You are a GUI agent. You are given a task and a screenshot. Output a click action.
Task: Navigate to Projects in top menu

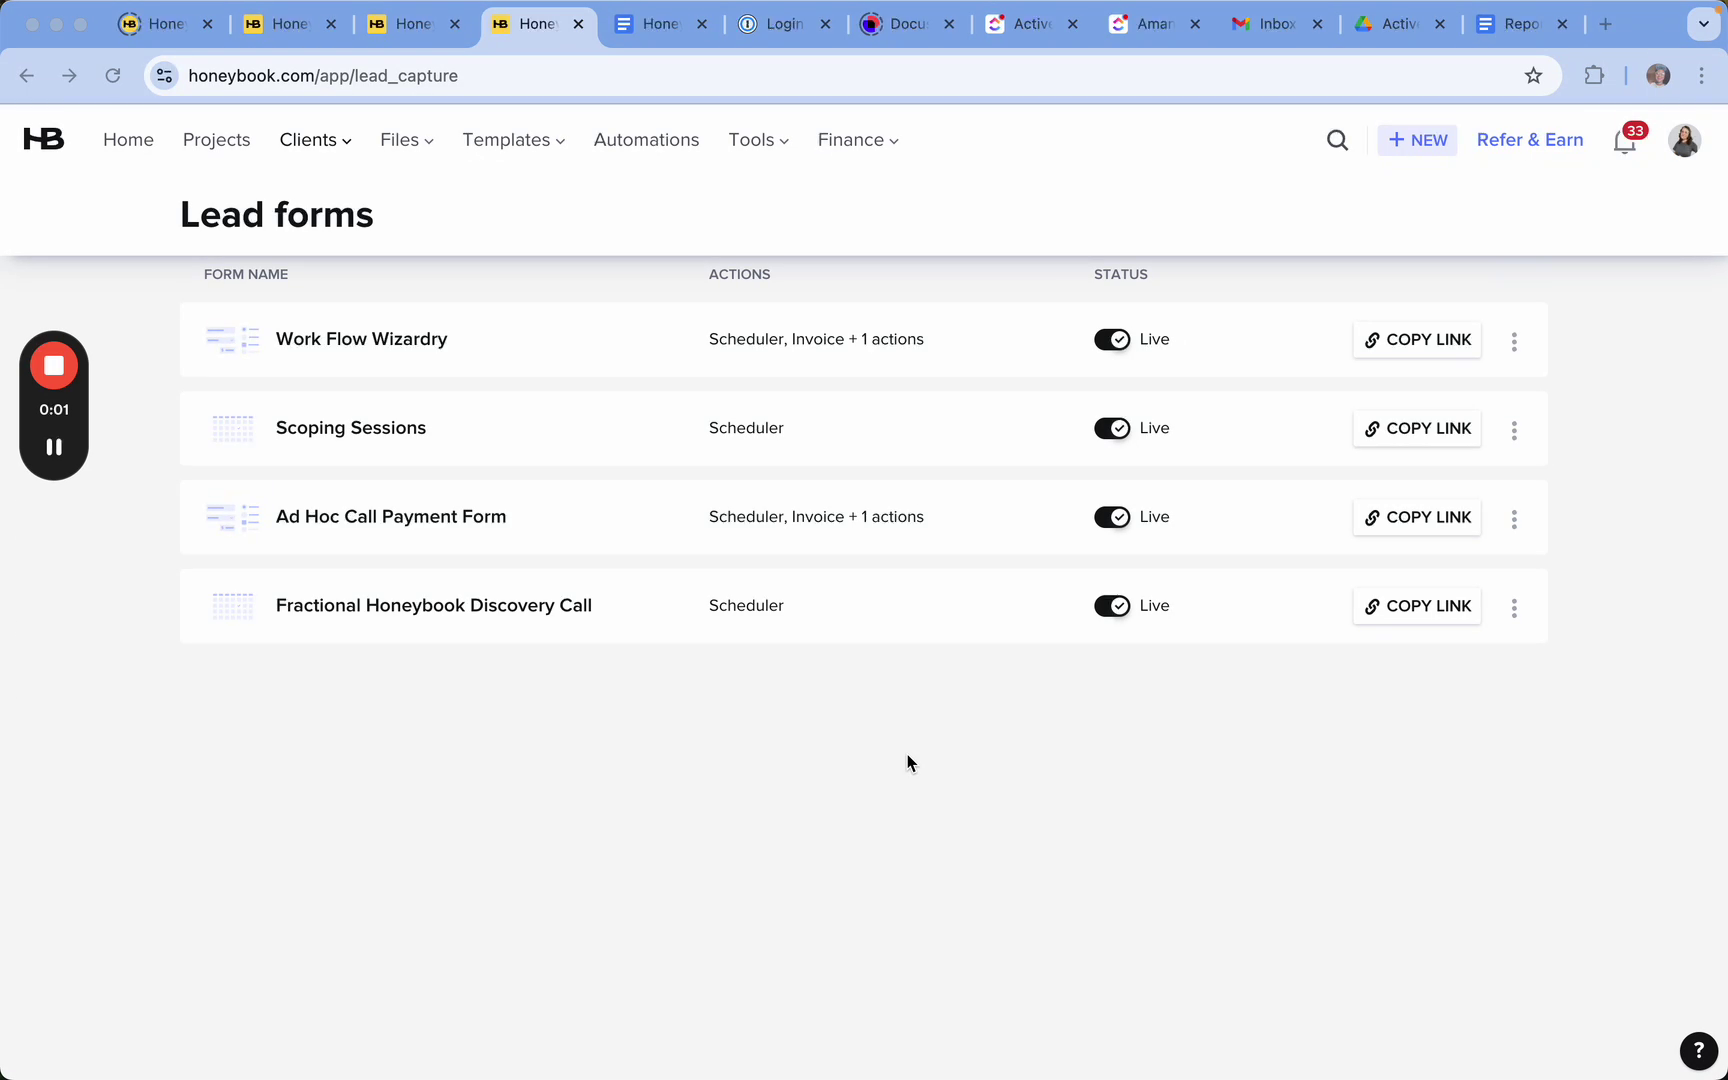[216, 141]
